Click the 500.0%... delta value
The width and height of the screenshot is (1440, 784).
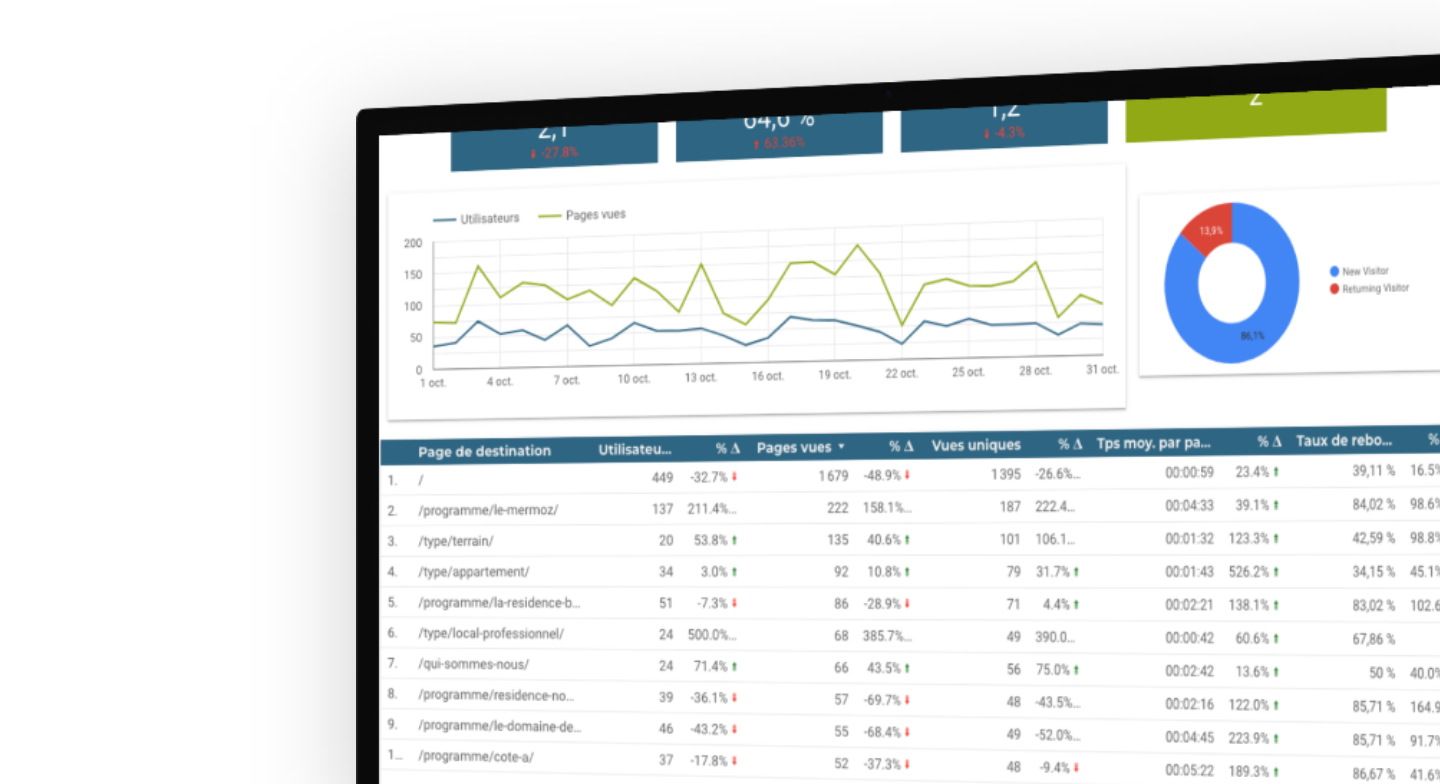[712, 635]
